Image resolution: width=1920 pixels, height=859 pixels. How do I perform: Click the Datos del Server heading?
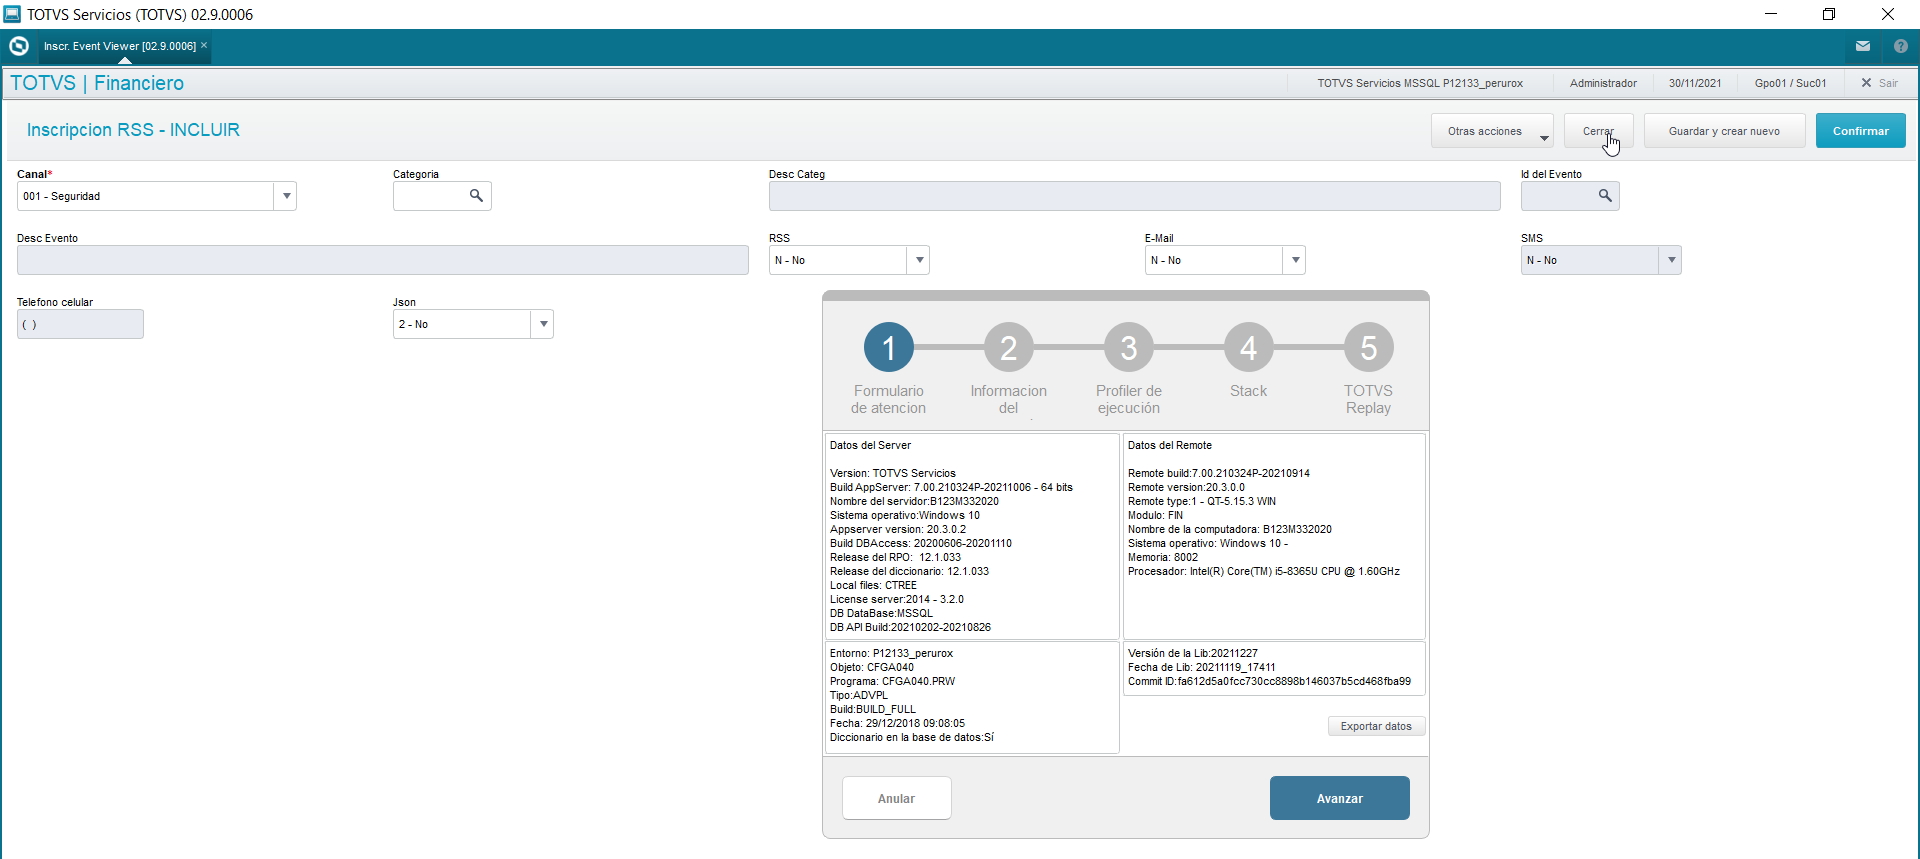click(870, 445)
